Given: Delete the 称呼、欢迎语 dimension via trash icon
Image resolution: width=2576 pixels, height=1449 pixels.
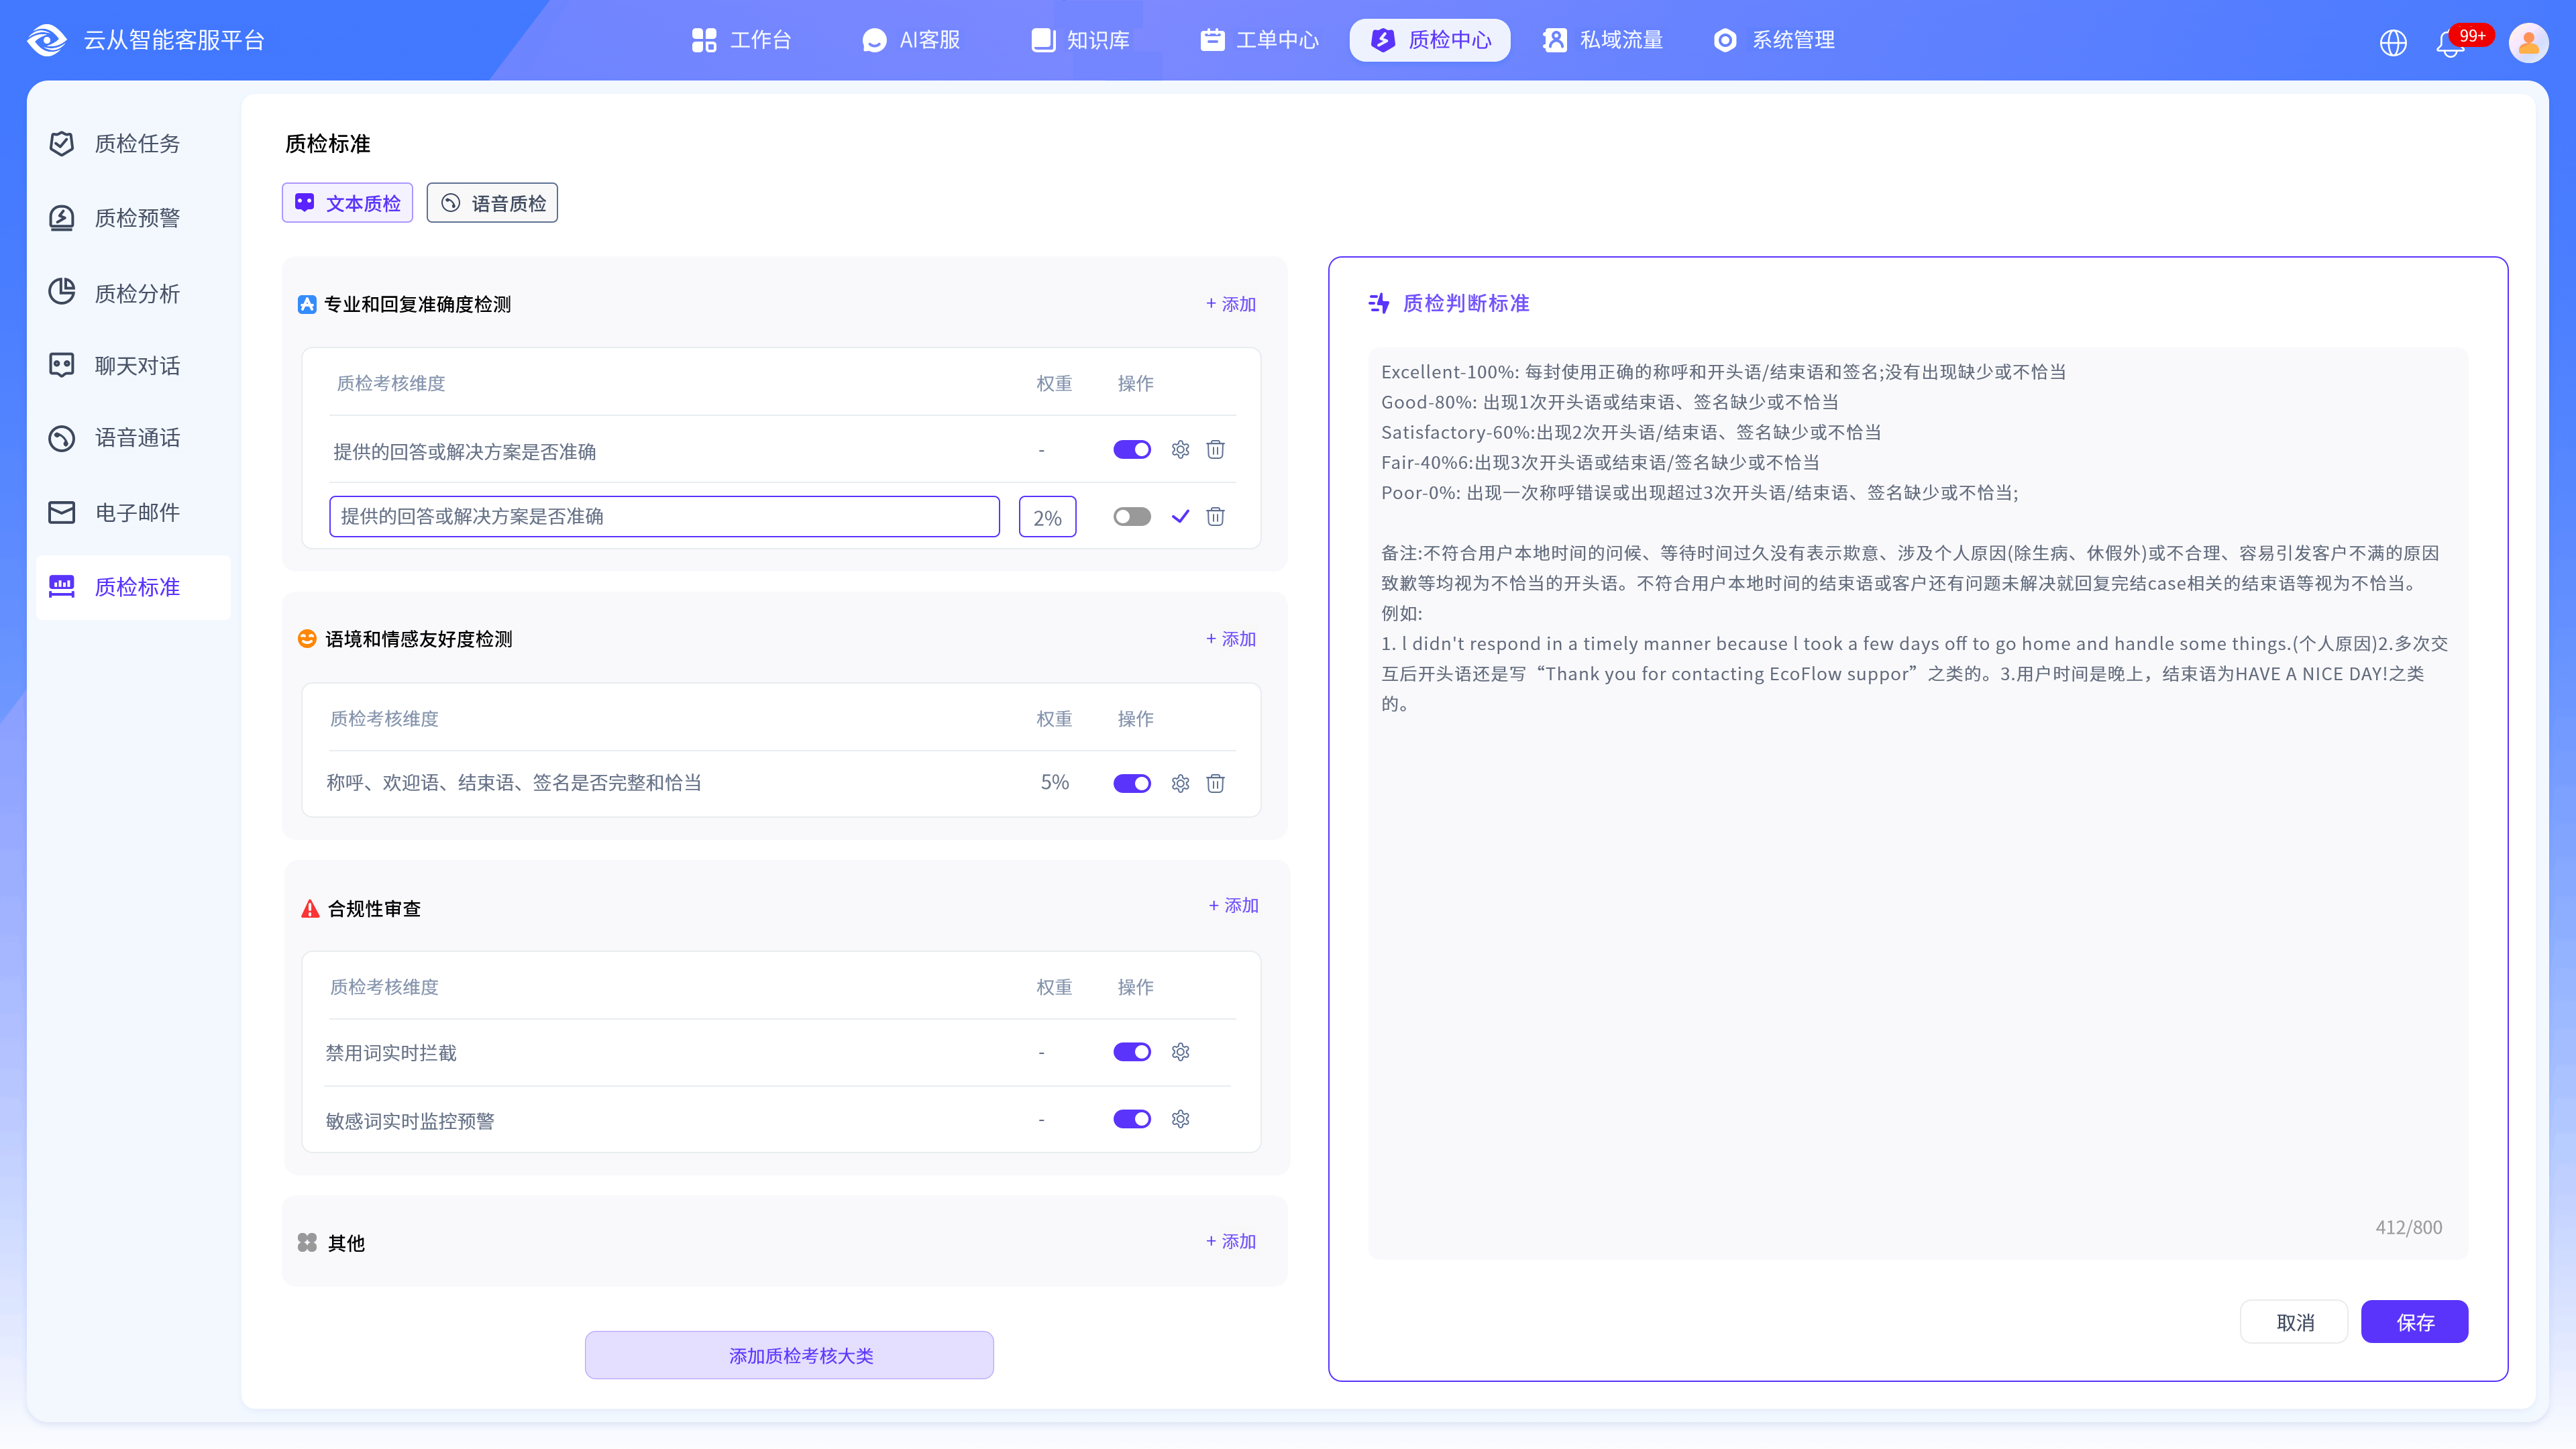Looking at the screenshot, I should tap(1215, 783).
